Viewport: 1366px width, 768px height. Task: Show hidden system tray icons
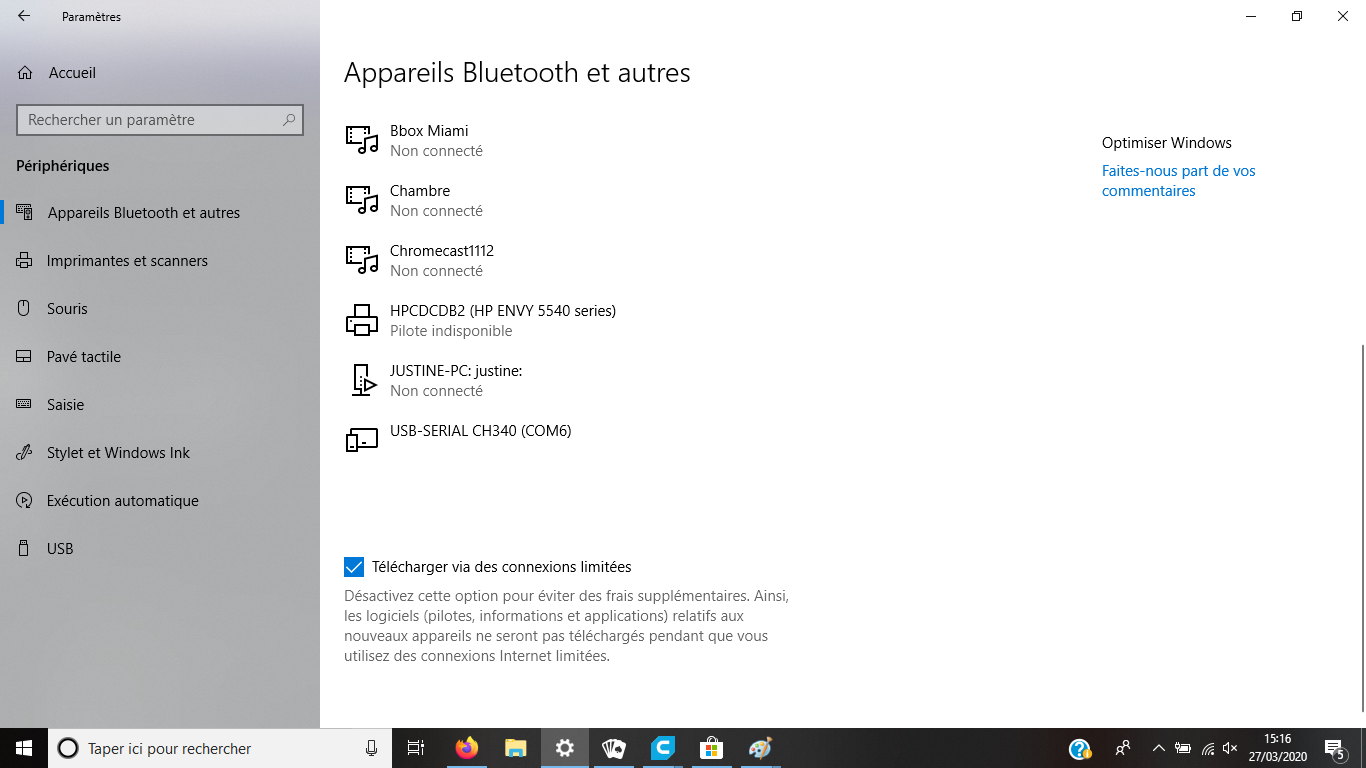1158,748
